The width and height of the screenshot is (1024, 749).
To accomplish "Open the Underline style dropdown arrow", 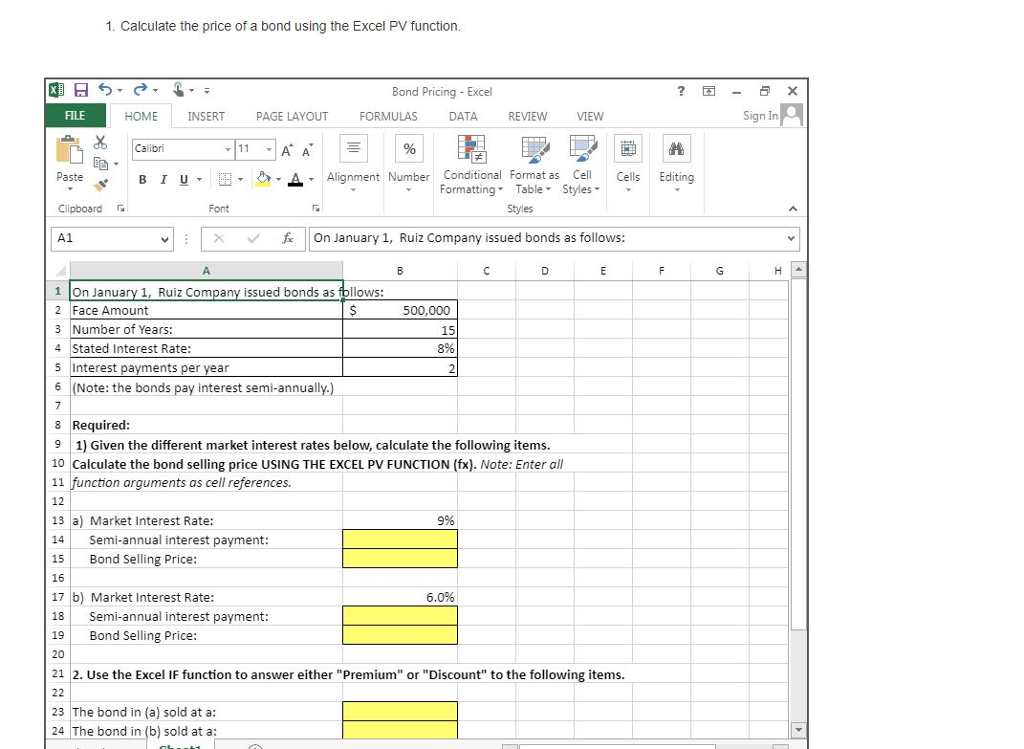I will (199, 180).
